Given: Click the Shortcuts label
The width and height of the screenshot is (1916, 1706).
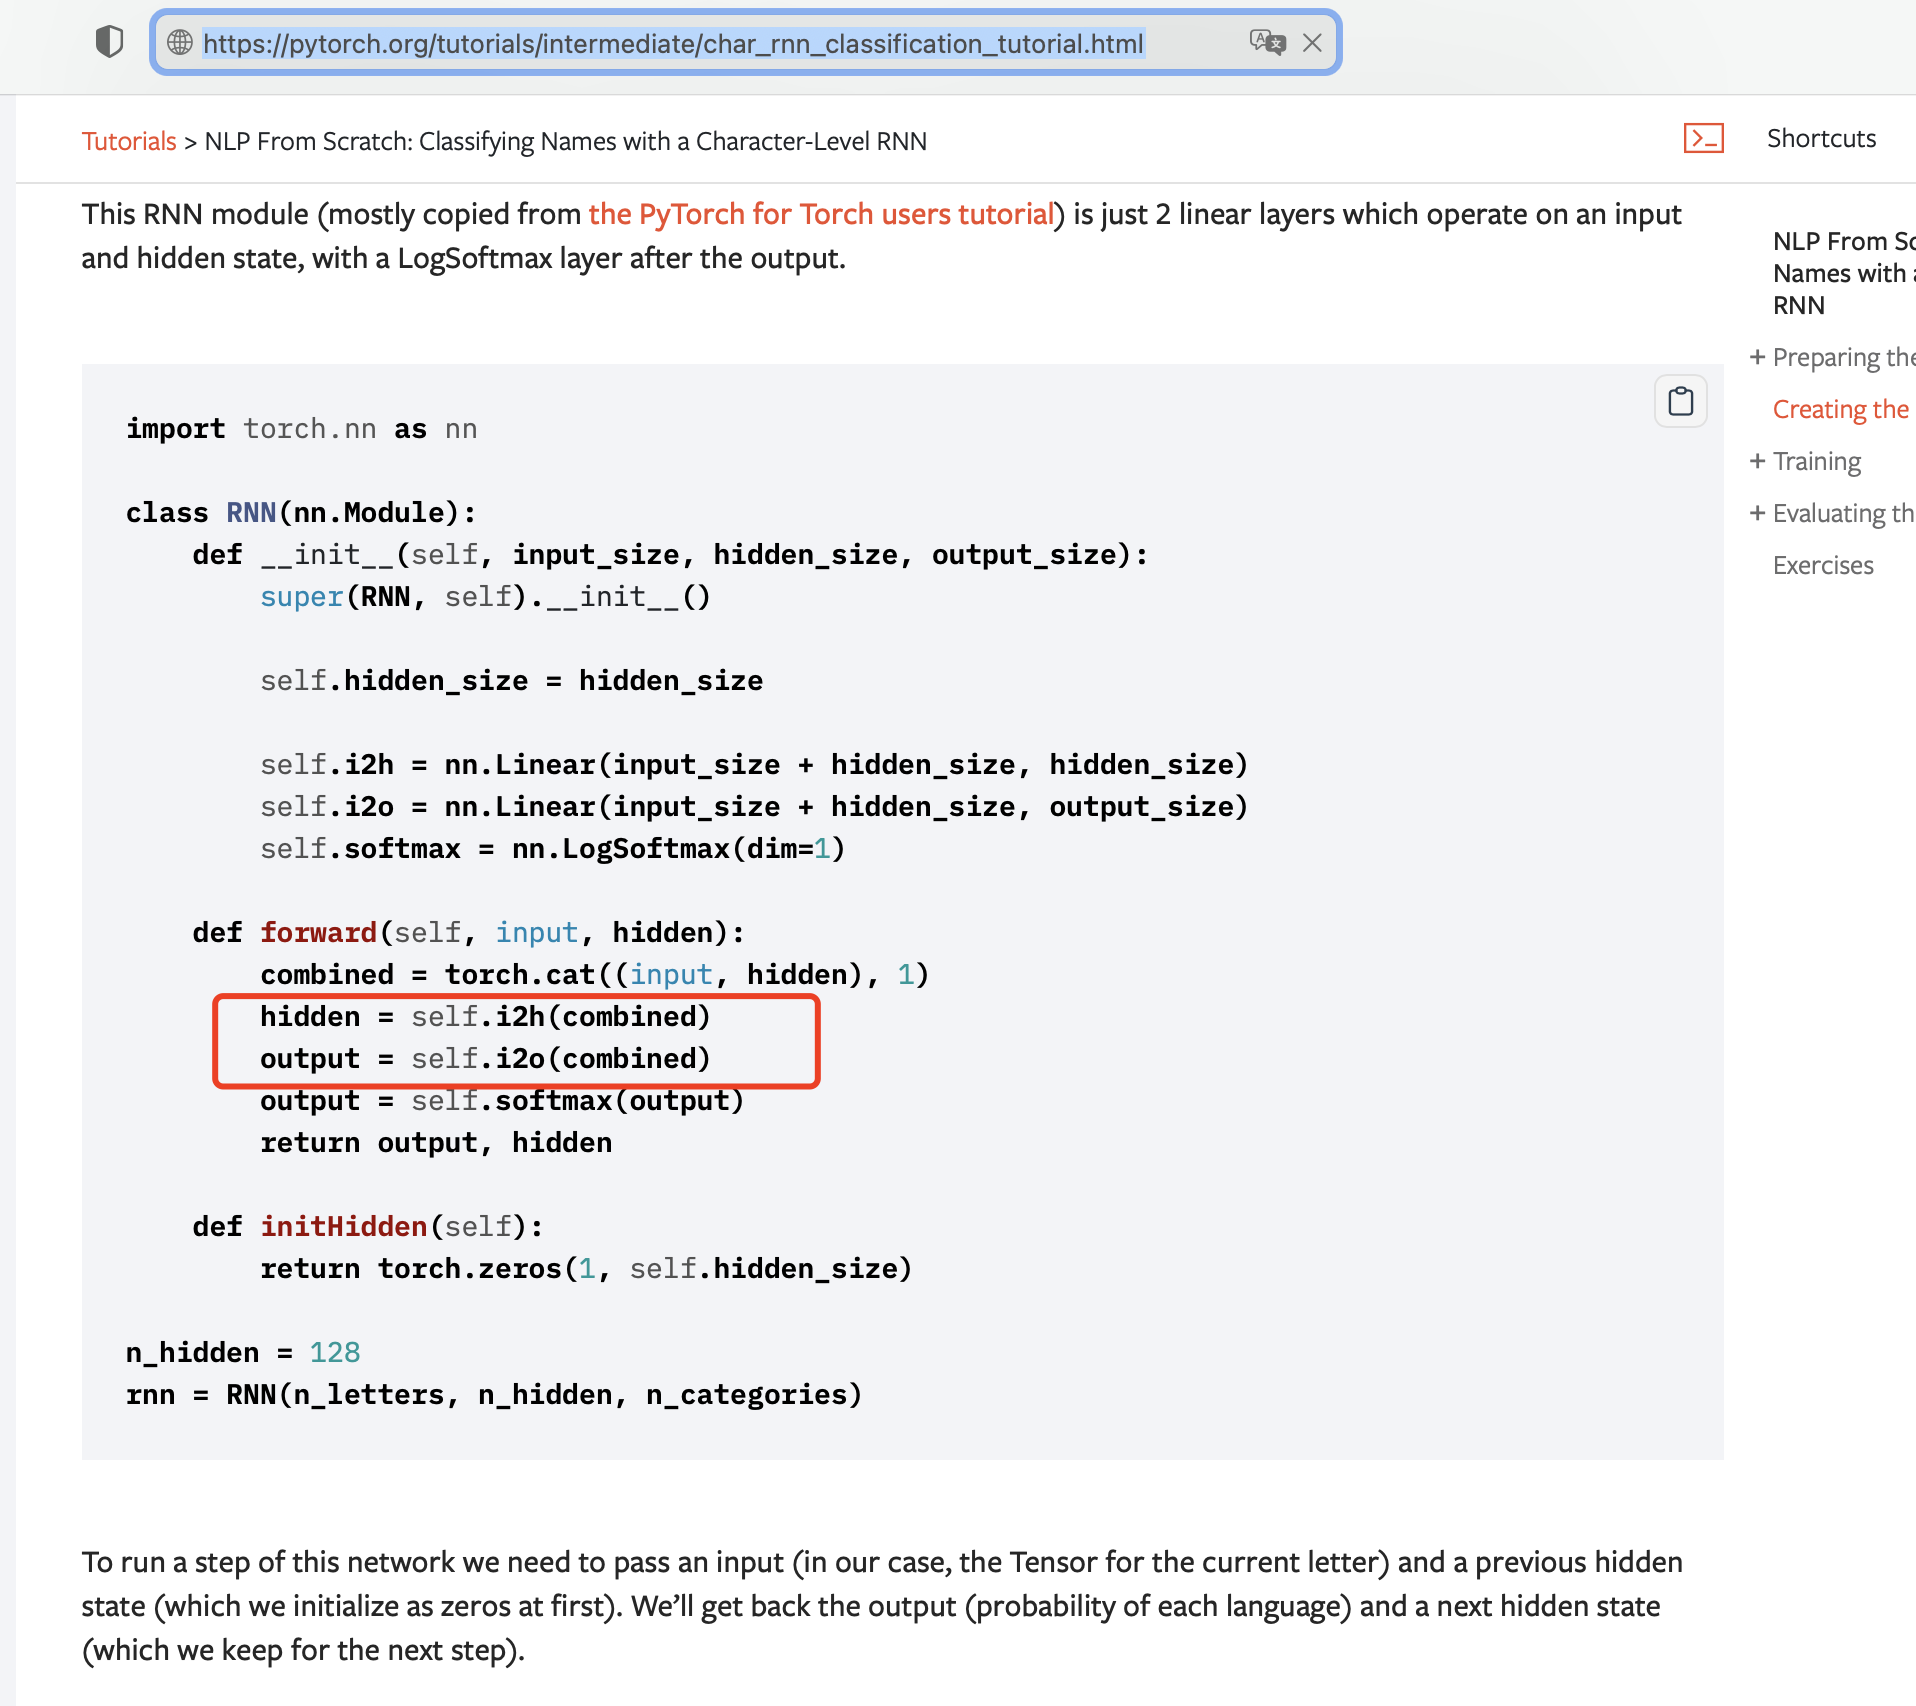Looking at the screenshot, I should pos(1820,138).
